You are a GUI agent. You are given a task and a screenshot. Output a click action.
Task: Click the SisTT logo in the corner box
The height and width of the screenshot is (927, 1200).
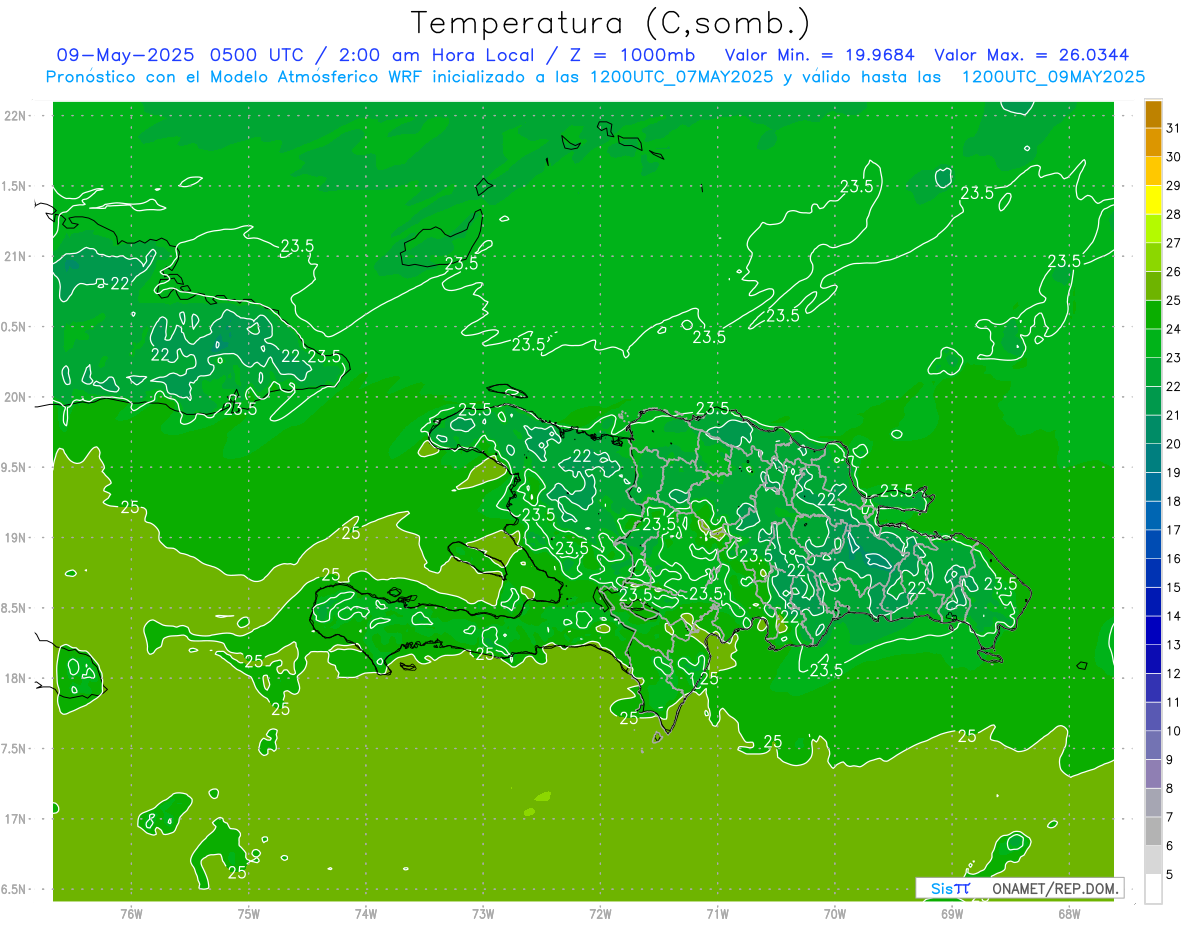(x=950, y=888)
